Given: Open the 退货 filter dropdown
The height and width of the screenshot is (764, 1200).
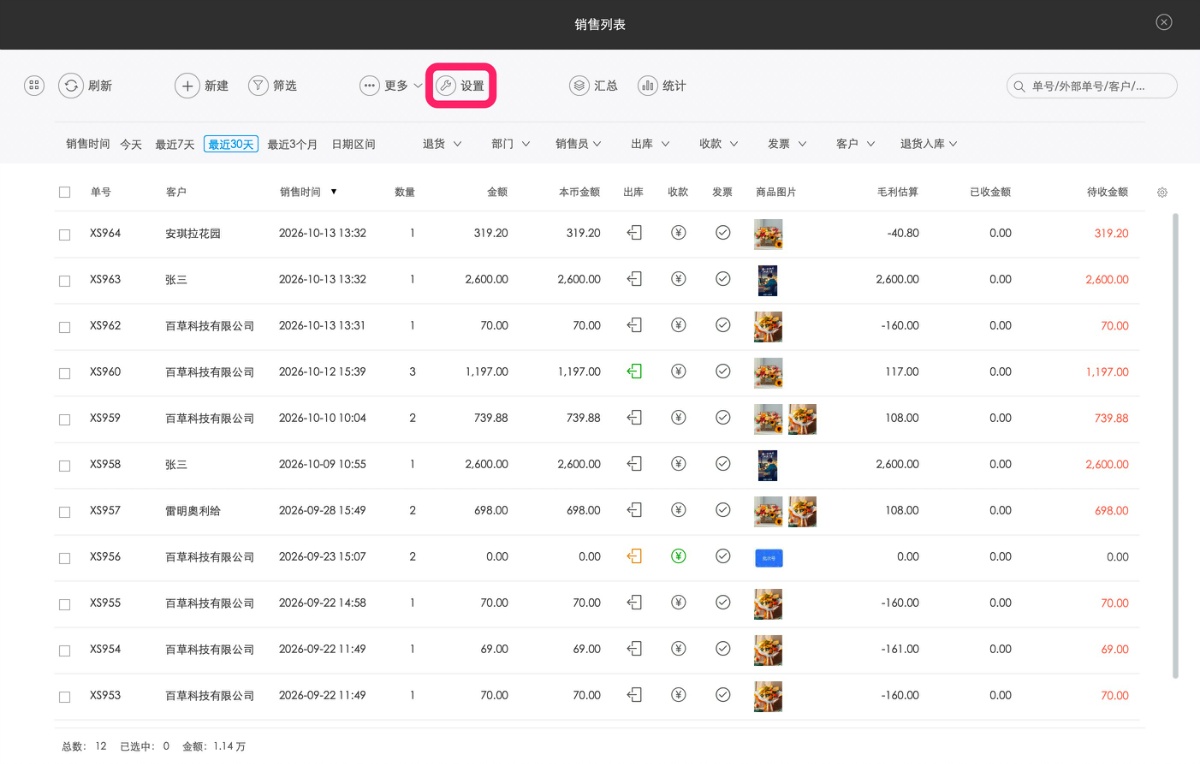Looking at the screenshot, I should pyautogui.click(x=442, y=144).
